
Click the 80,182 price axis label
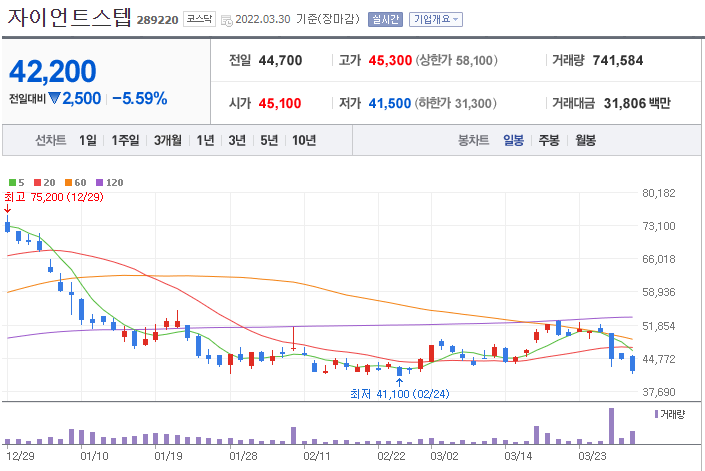point(659,193)
